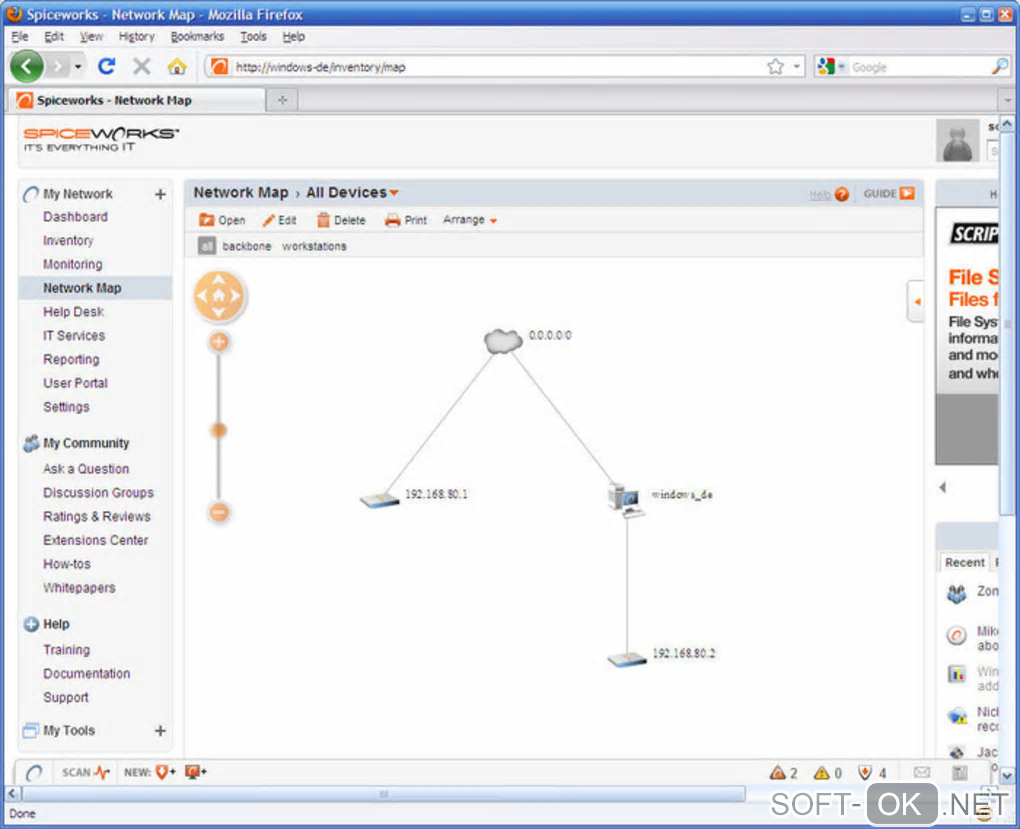Viewport: 1020px width, 829px height.
Task: Click the page scroll down arrow
Action: [1007, 776]
